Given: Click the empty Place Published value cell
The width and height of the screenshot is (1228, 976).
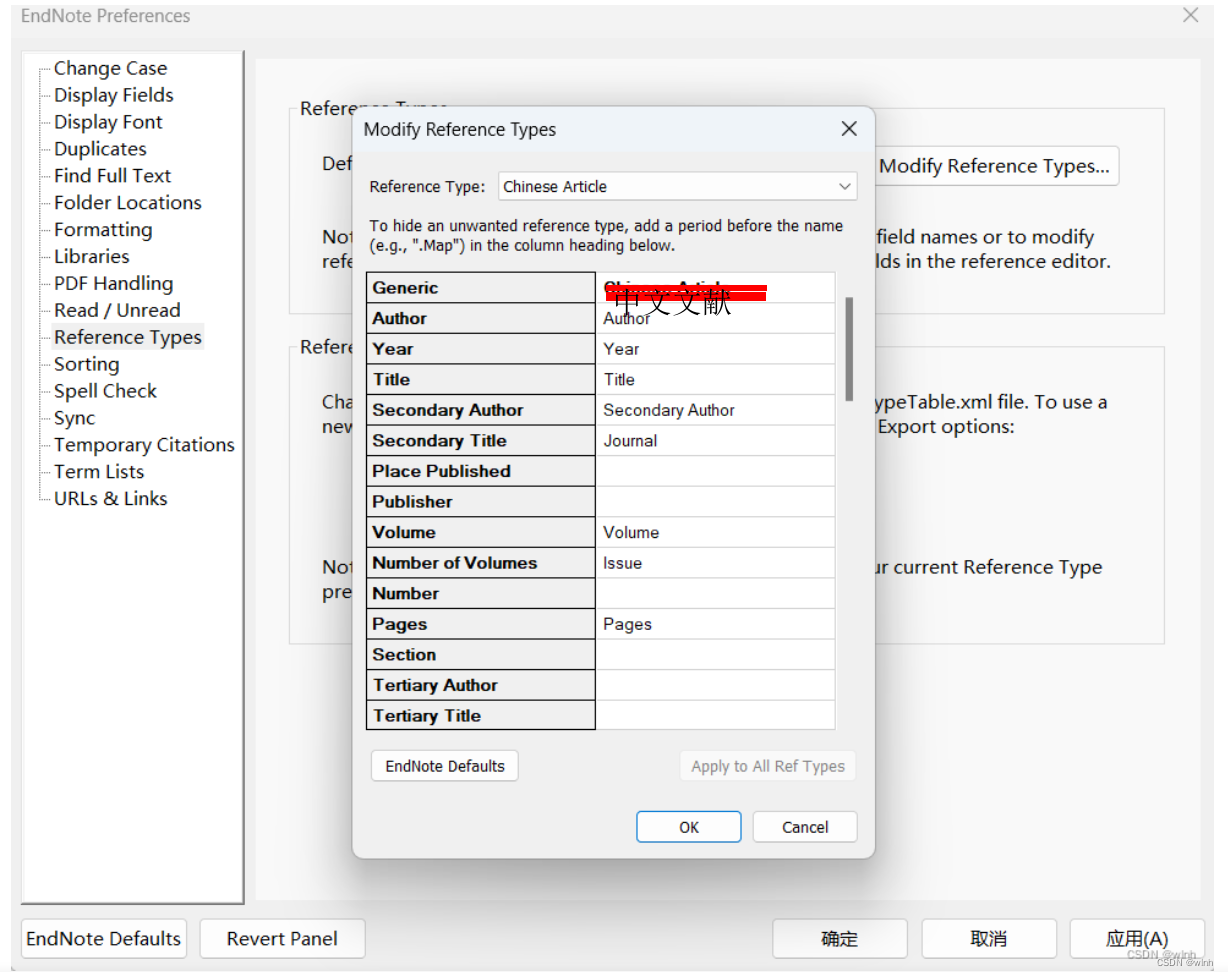Looking at the screenshot, I should pyautogui.click(x=716, y=471).
